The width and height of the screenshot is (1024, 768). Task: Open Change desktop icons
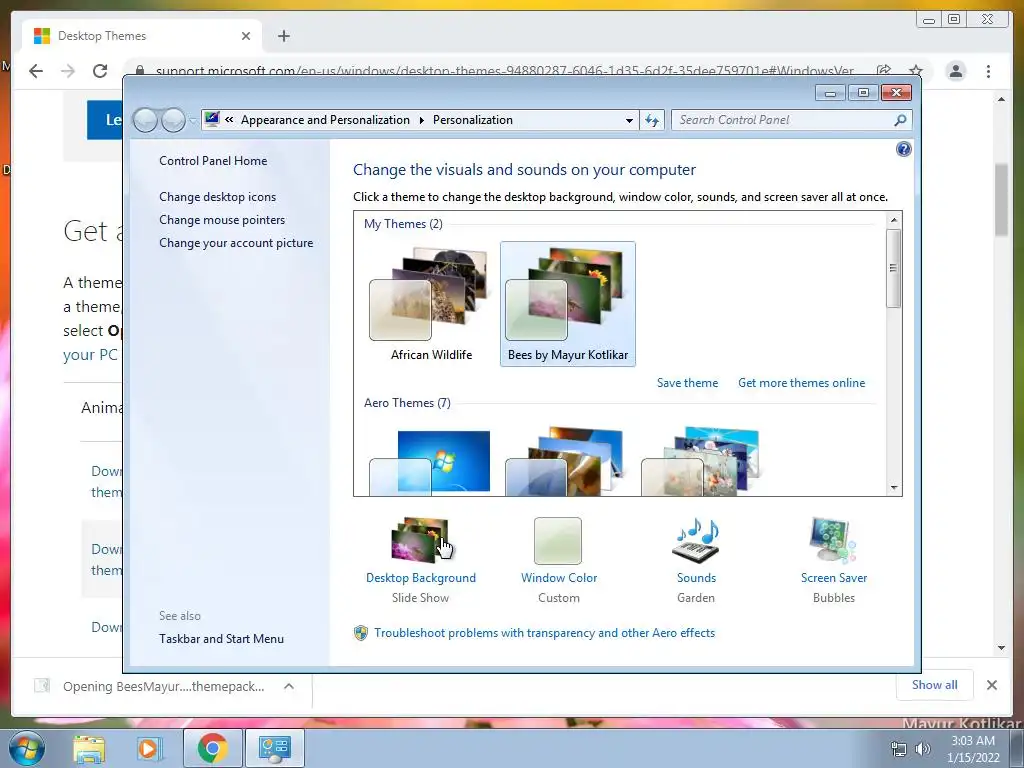point(217,197)
